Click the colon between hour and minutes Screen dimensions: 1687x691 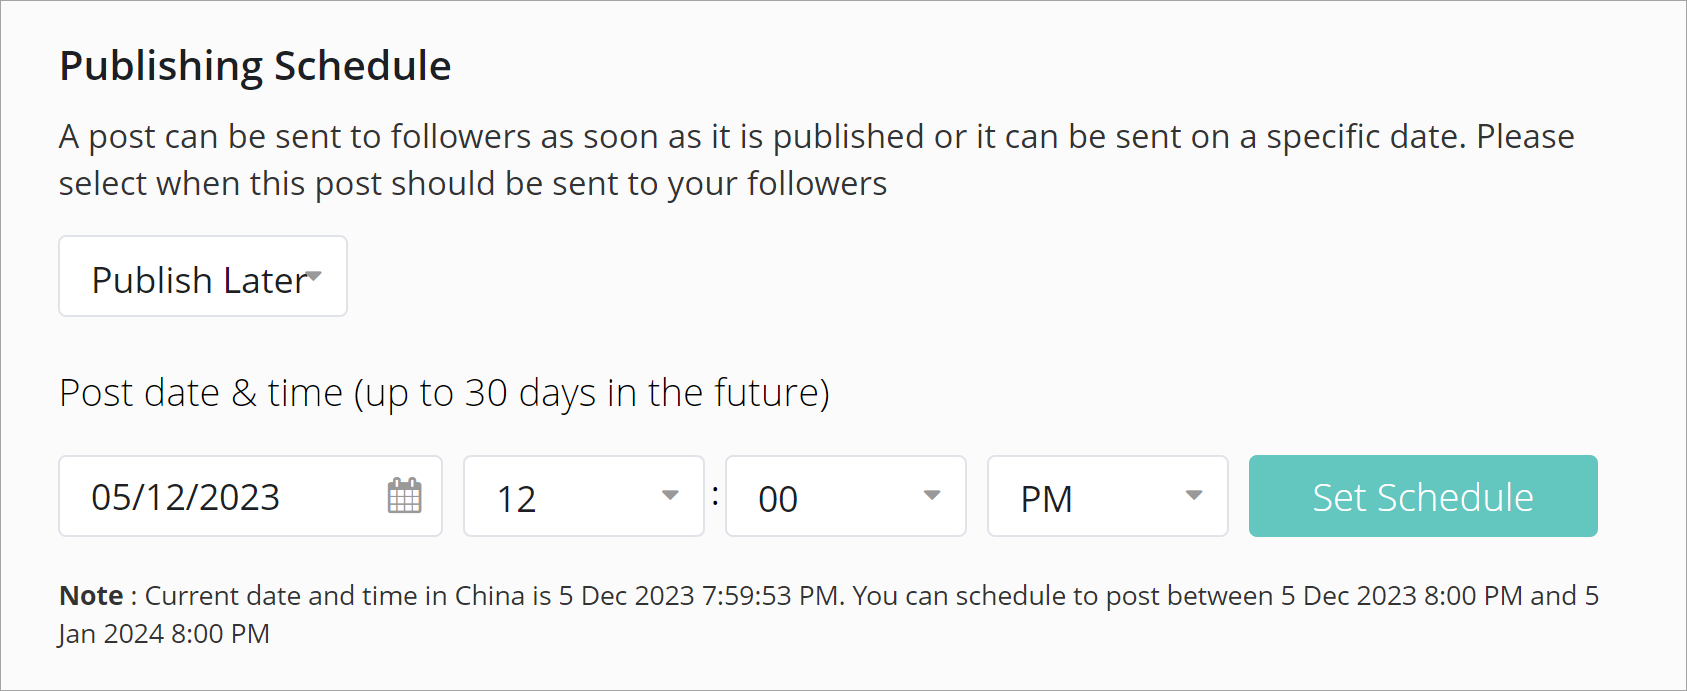tap(715, 495)
